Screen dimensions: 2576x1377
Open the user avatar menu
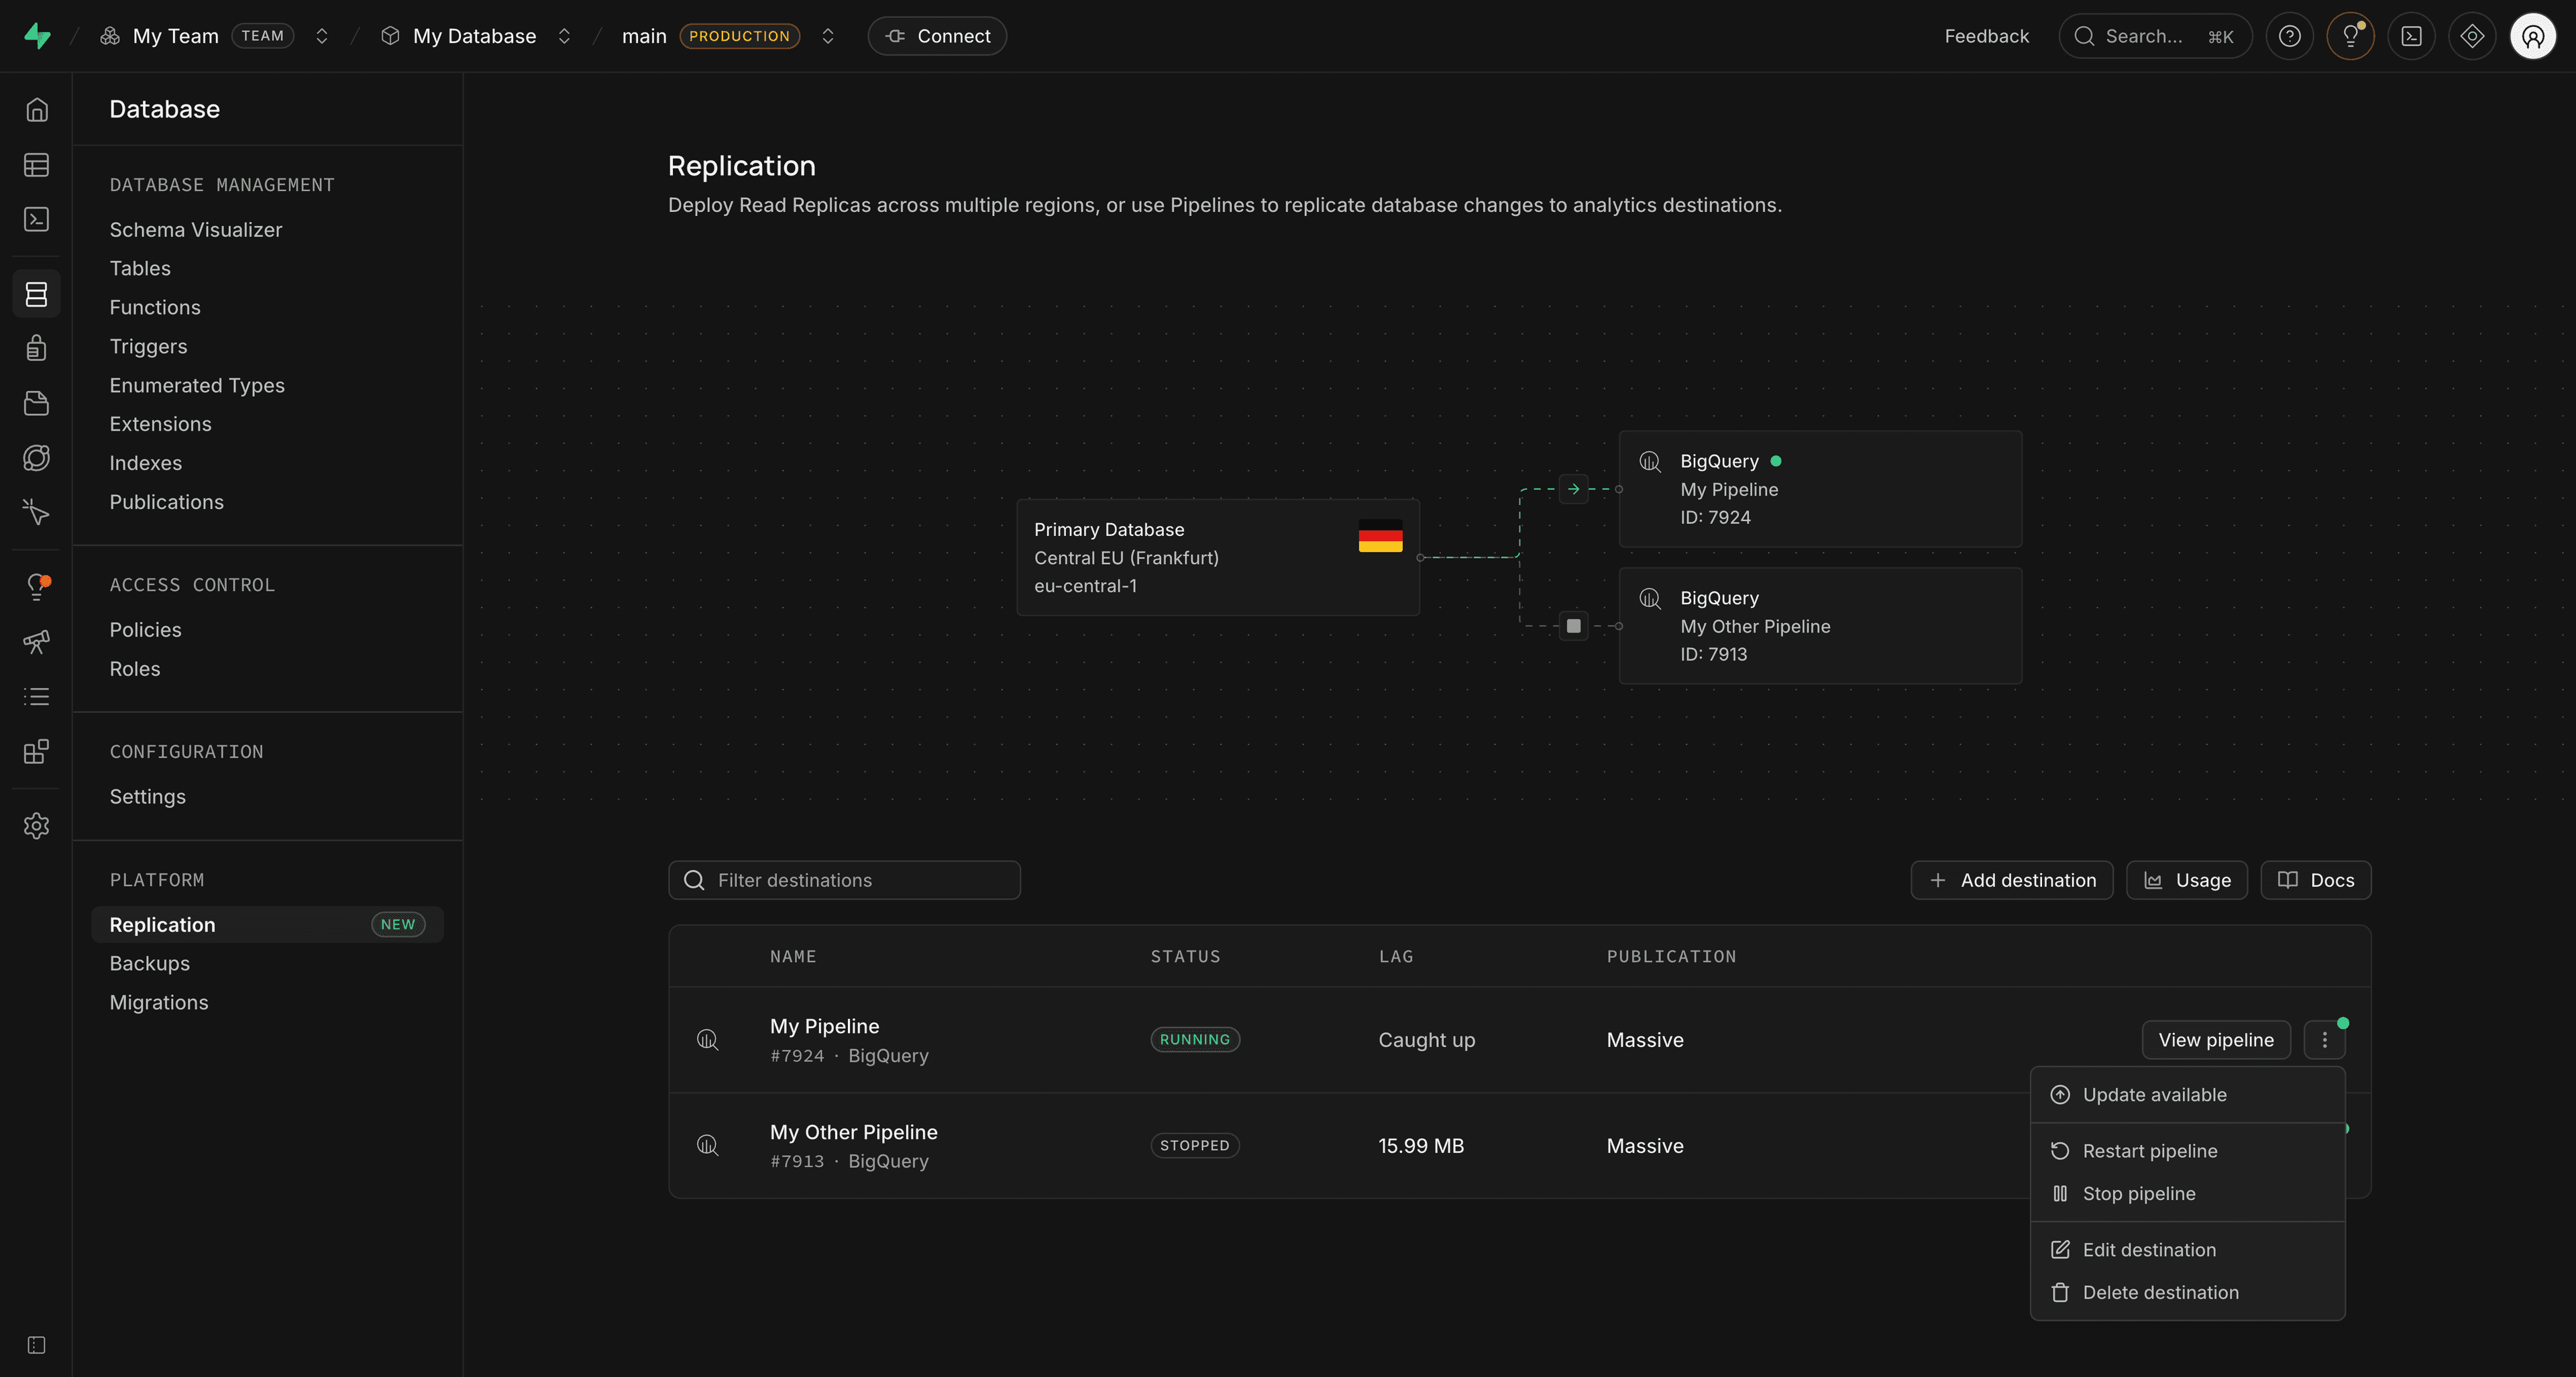(x=2533, y=36)
